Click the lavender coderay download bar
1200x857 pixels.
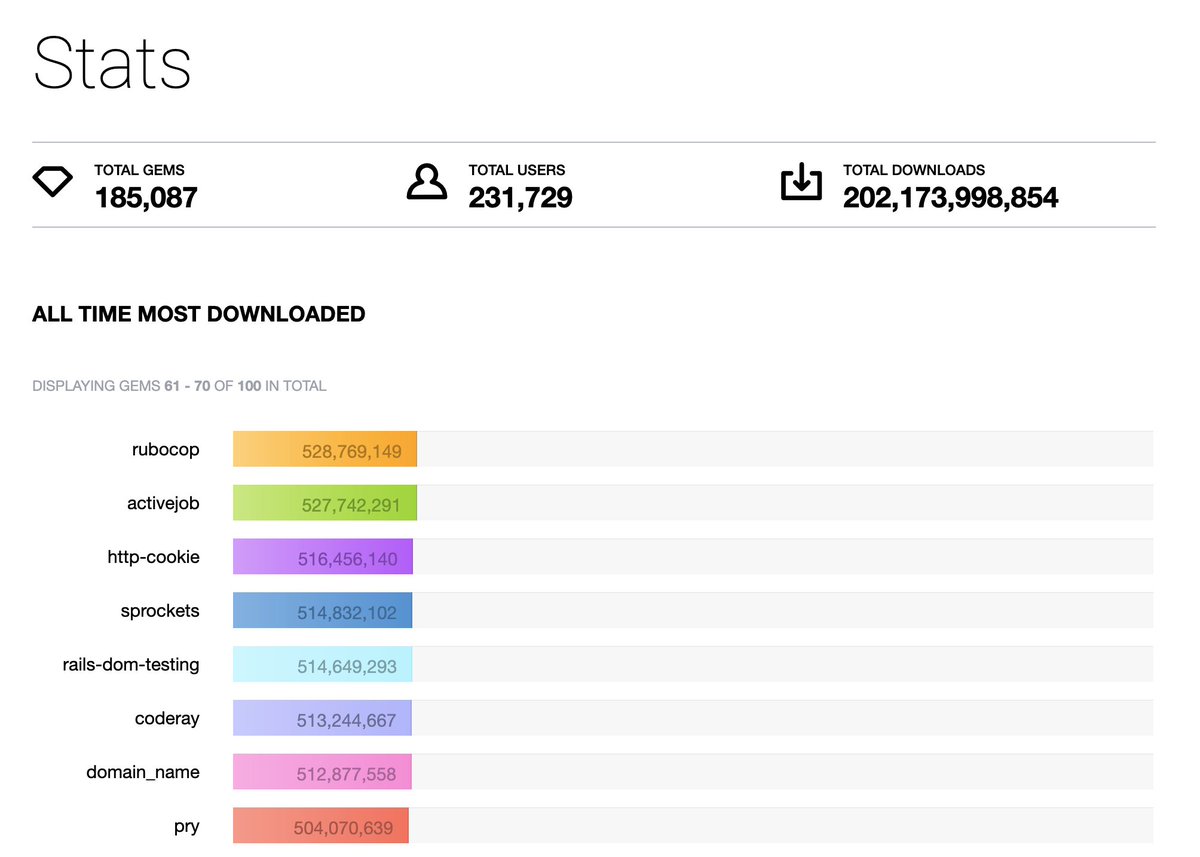(x=322, y=719)
